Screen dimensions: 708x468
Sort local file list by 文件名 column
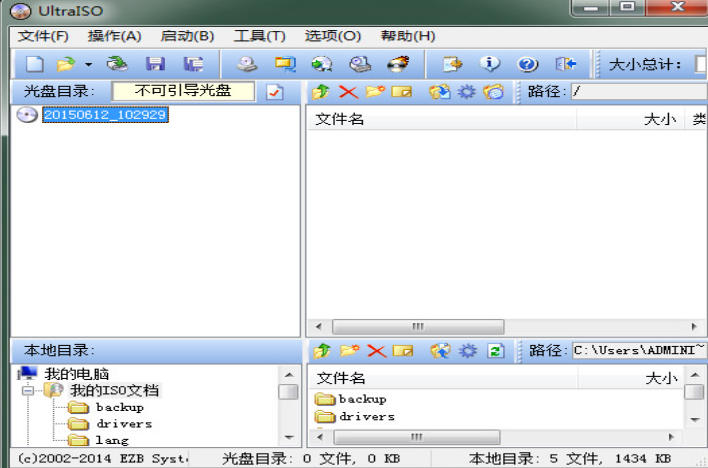tap(443, 378)
